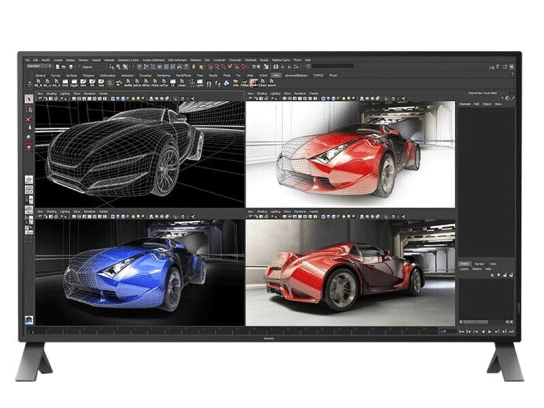Click the blue car viewport
Image resolution: width=544 pixels, height=408 pixels.
click(140, 272)
